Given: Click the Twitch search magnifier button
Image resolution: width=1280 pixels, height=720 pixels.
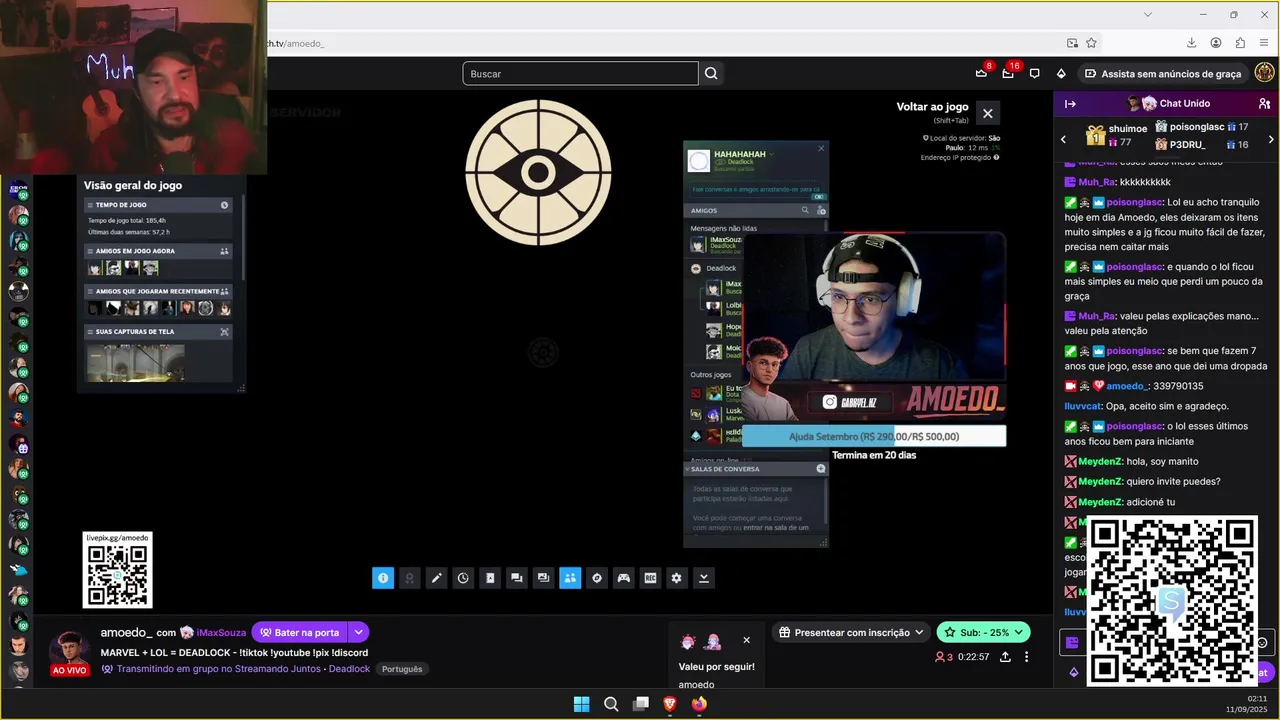Looking at the screenshot, I should 711,73.
